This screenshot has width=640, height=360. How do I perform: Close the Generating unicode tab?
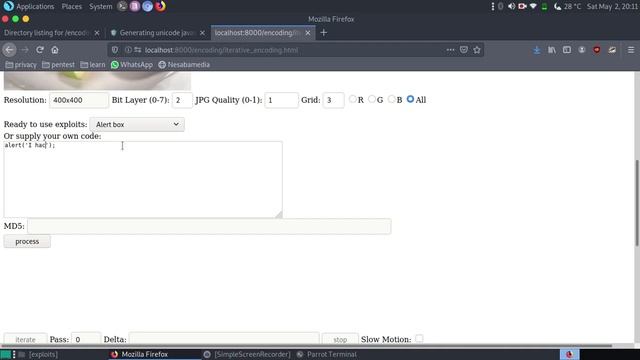click(x=202, y=33)
